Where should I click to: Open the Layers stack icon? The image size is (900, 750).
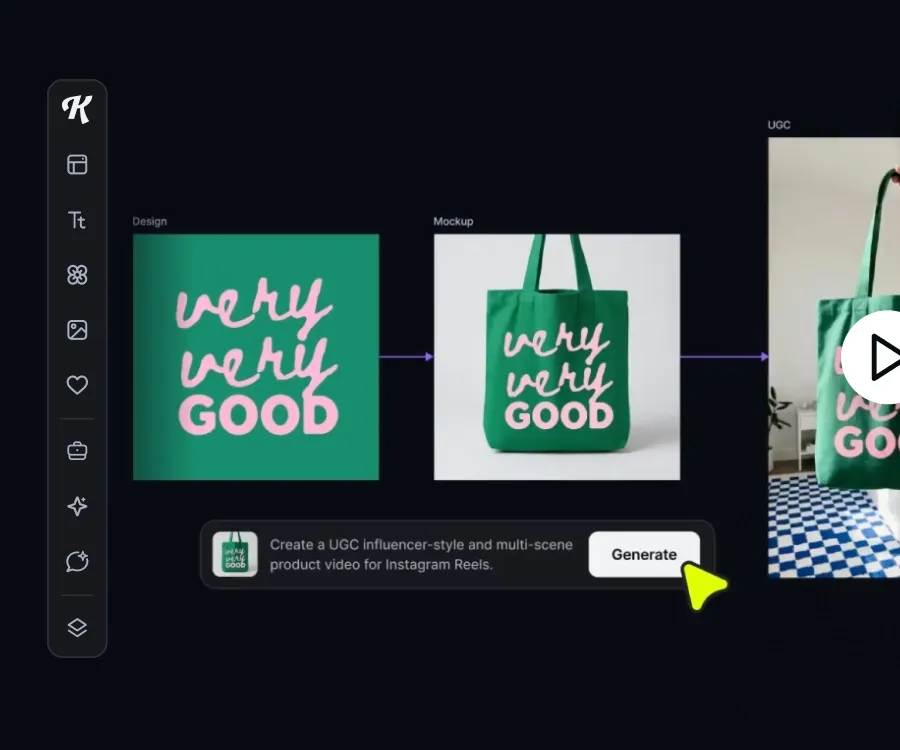77,627
